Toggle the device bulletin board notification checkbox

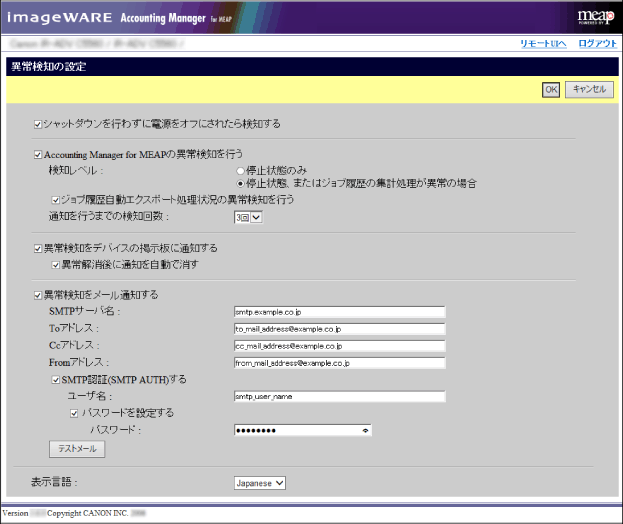[38, 248]
